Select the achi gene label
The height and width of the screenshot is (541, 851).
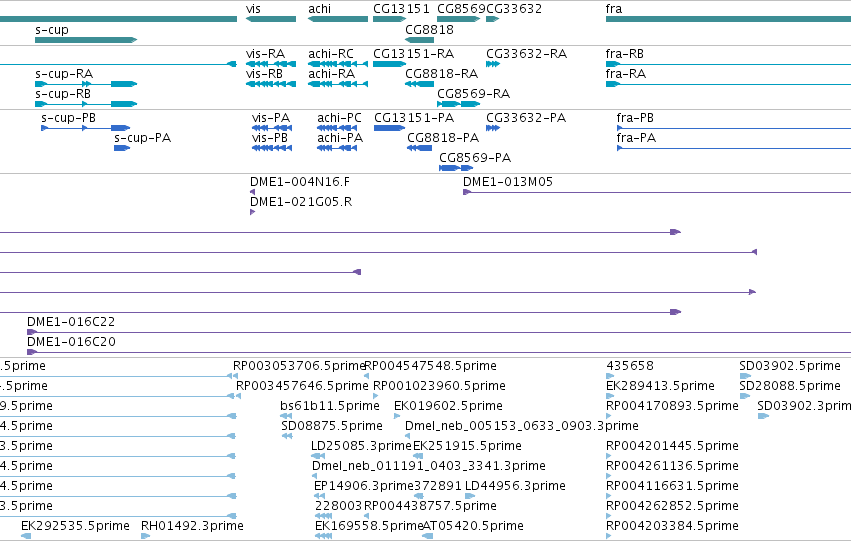pyautogui.click(x=319, y=9)
